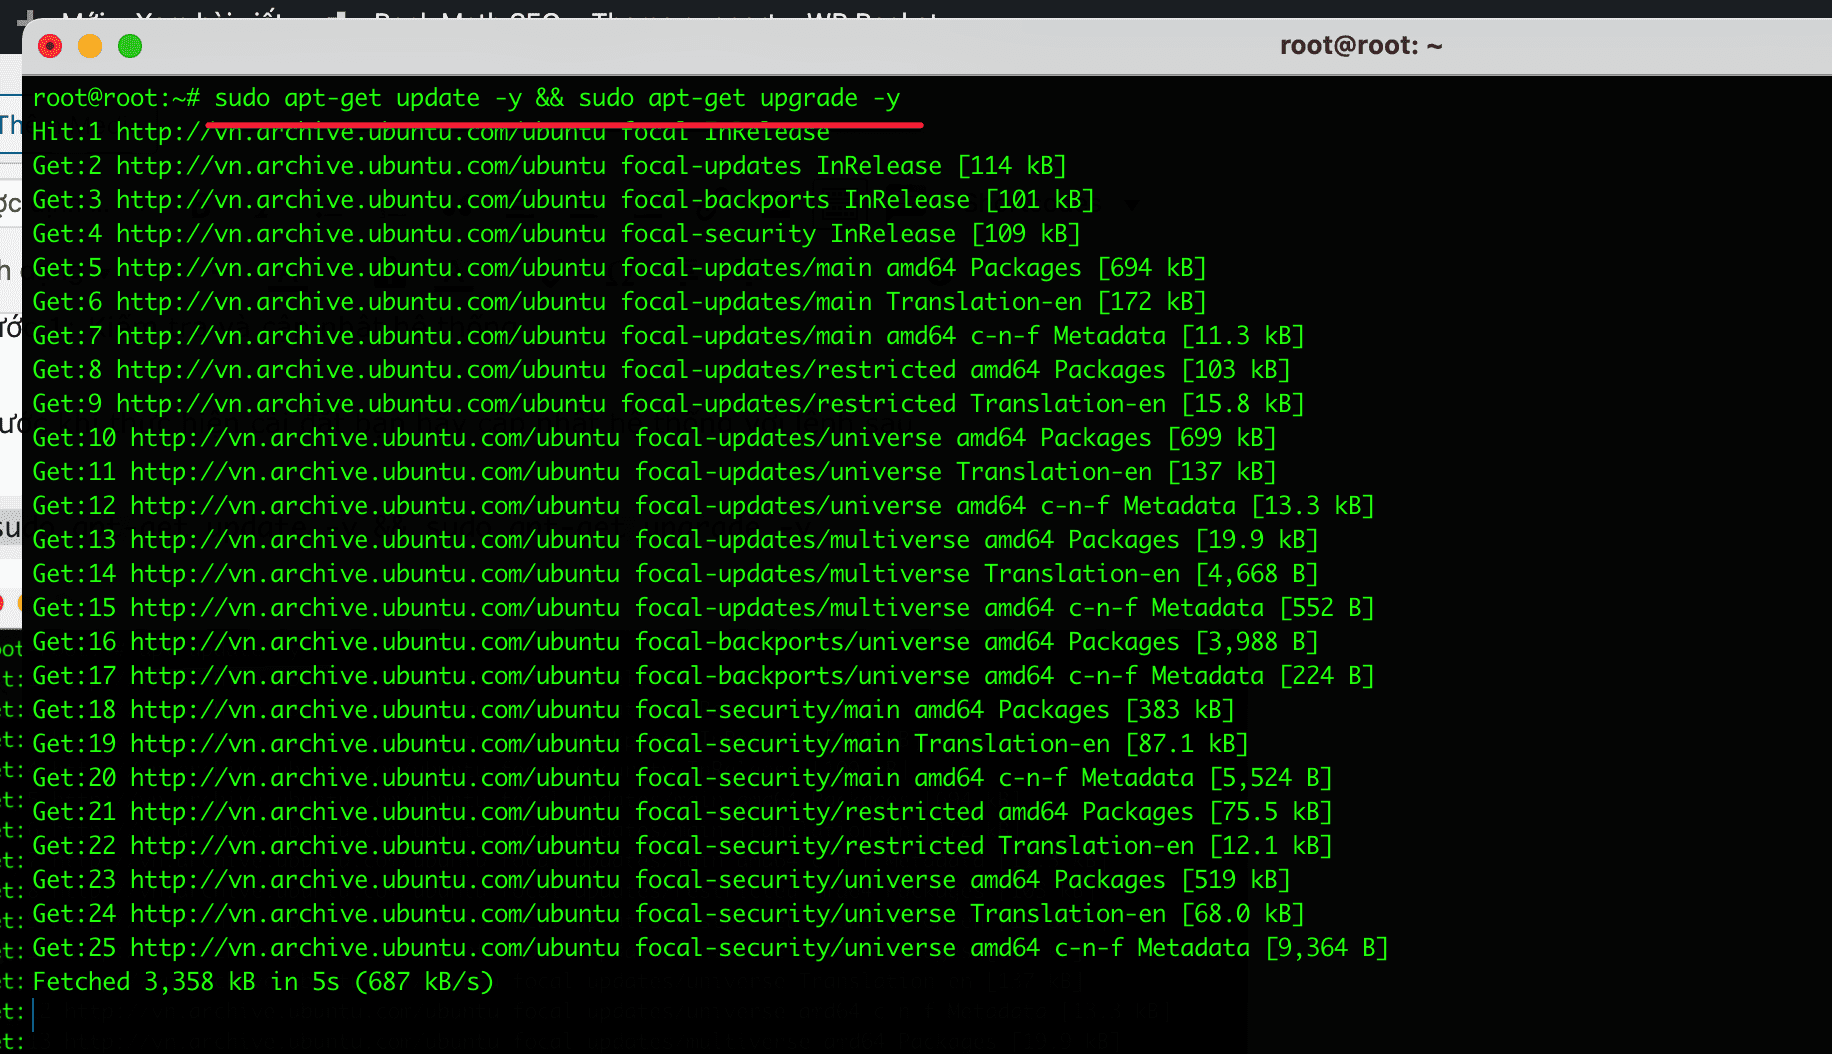Screen dimensions: 1832x1054
Task: Click the Get:7 line showing 11.3 kB
Action: 668,336
